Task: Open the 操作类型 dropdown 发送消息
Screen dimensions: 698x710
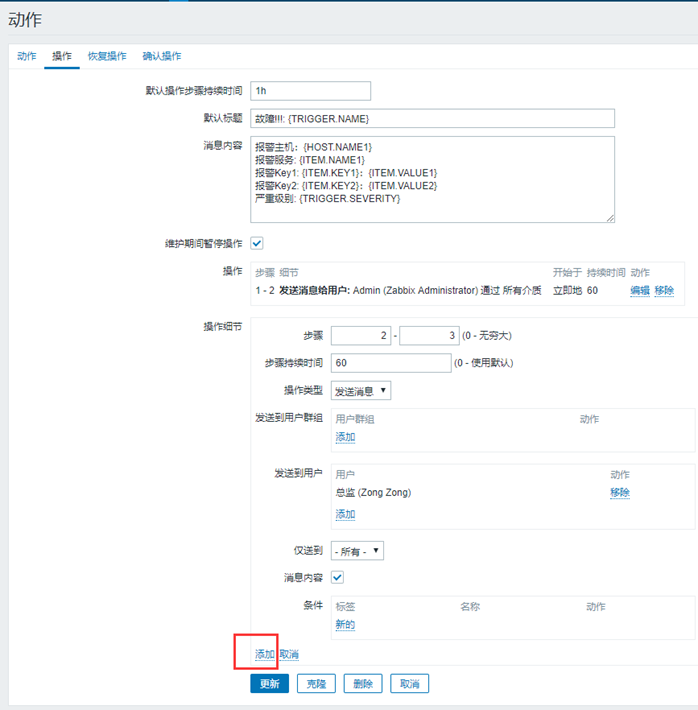Action: pyautogui.click(x=361, y=390)
